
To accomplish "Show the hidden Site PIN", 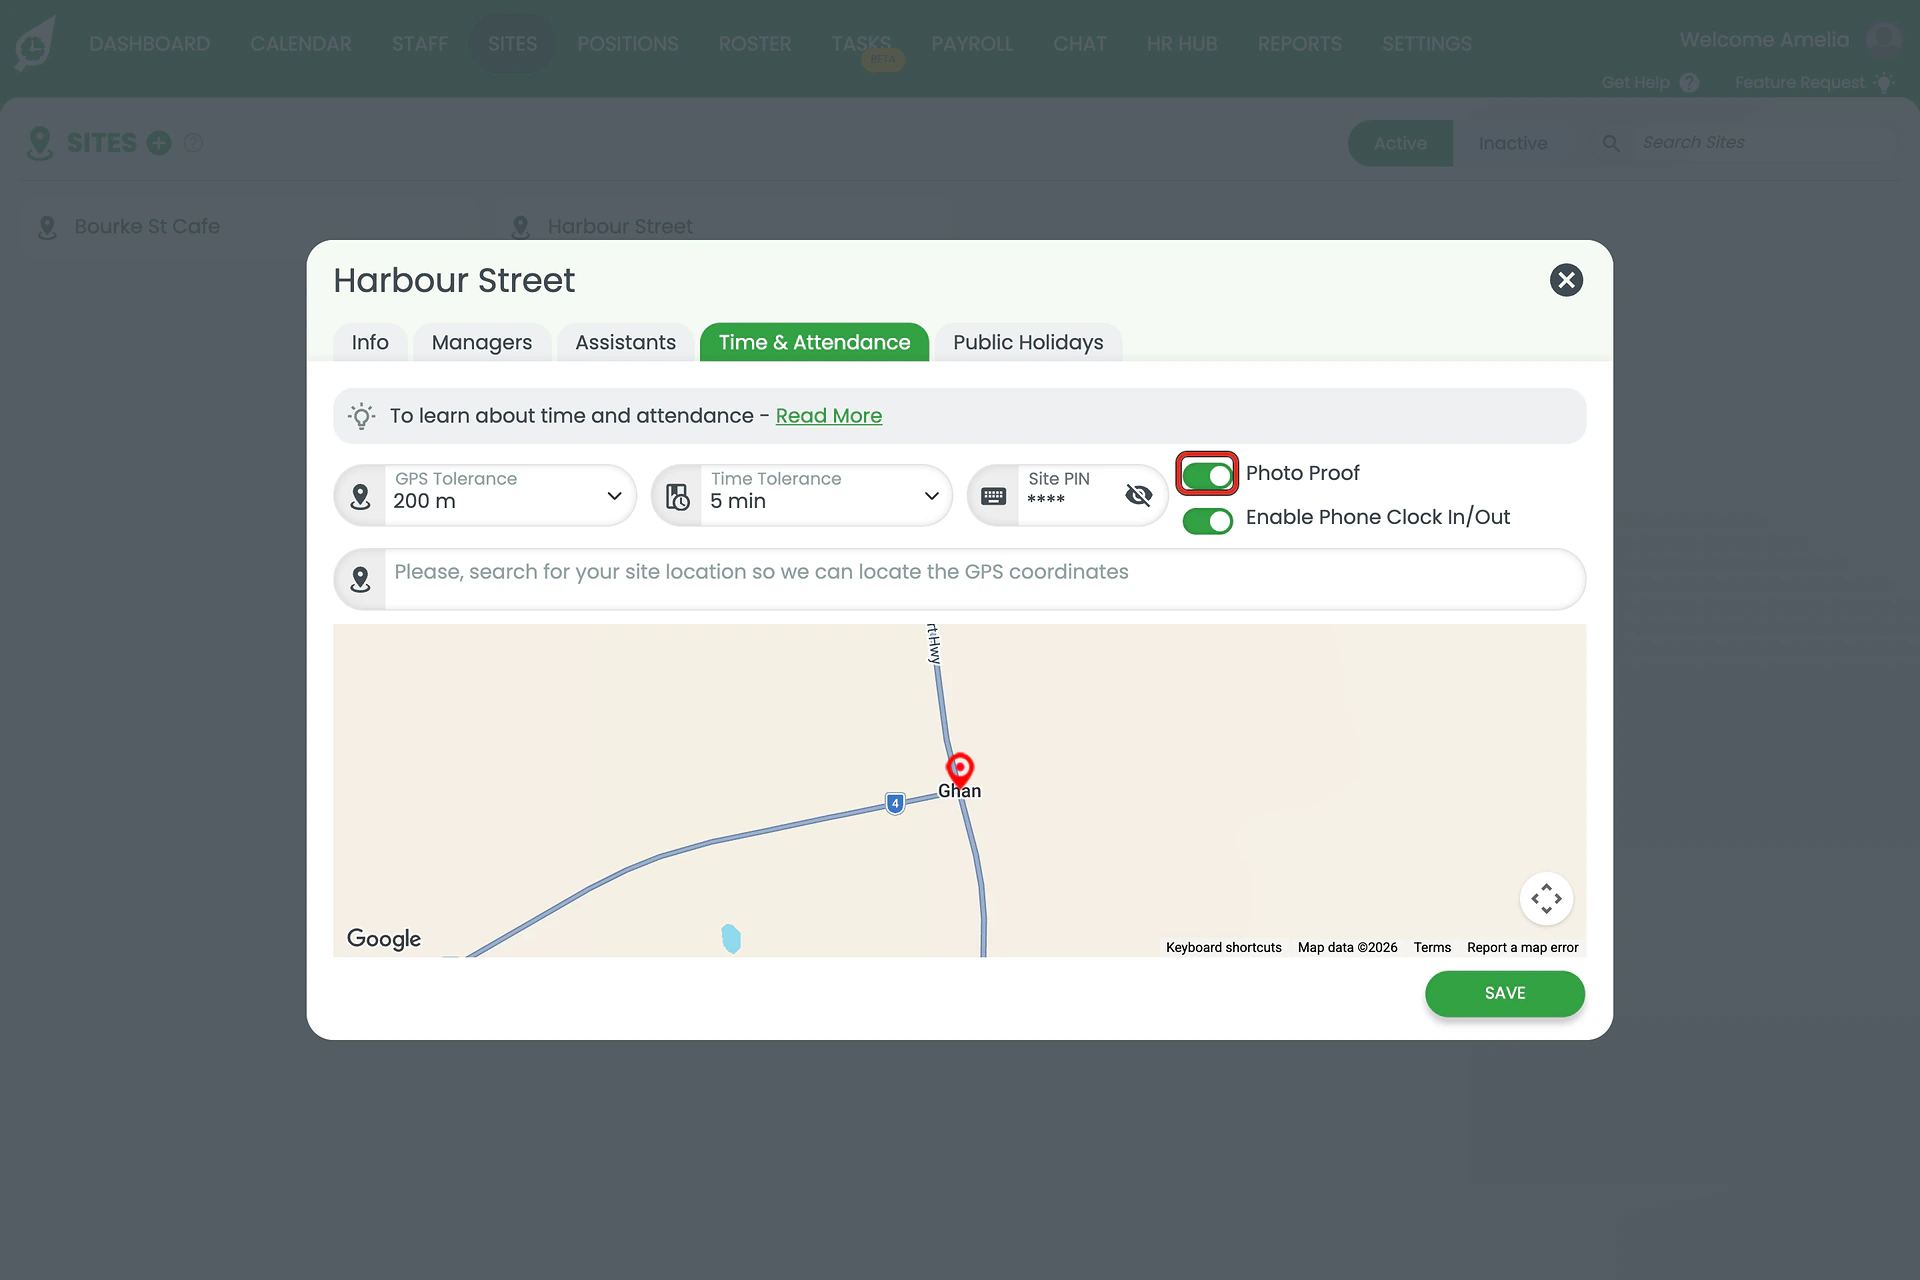I will coord(1138,495).
